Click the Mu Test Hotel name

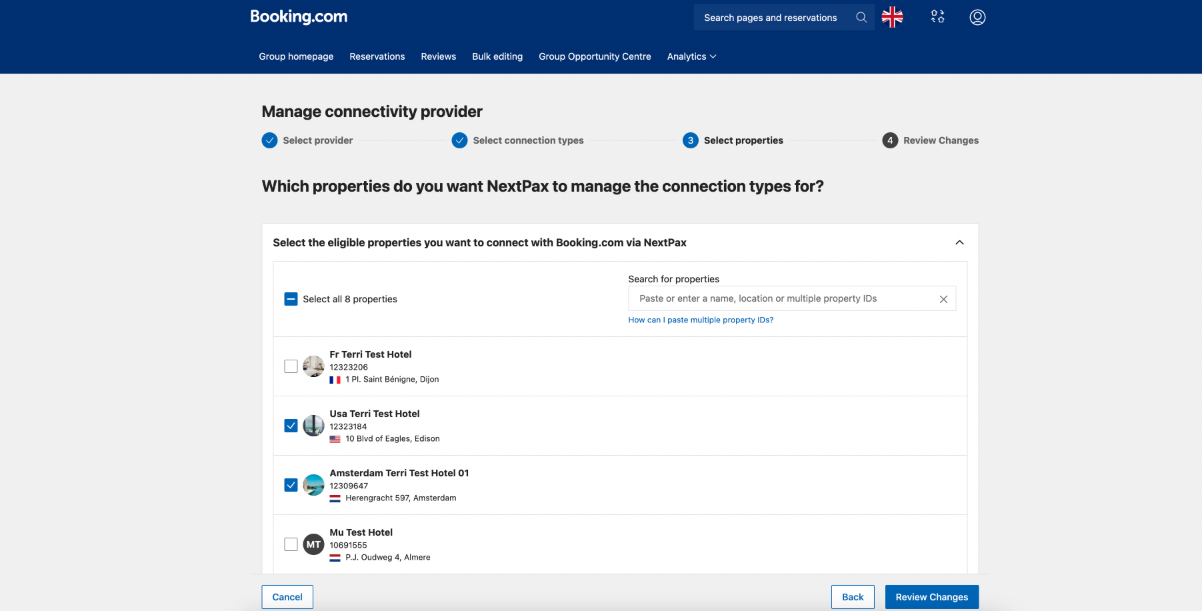[361, 533]
